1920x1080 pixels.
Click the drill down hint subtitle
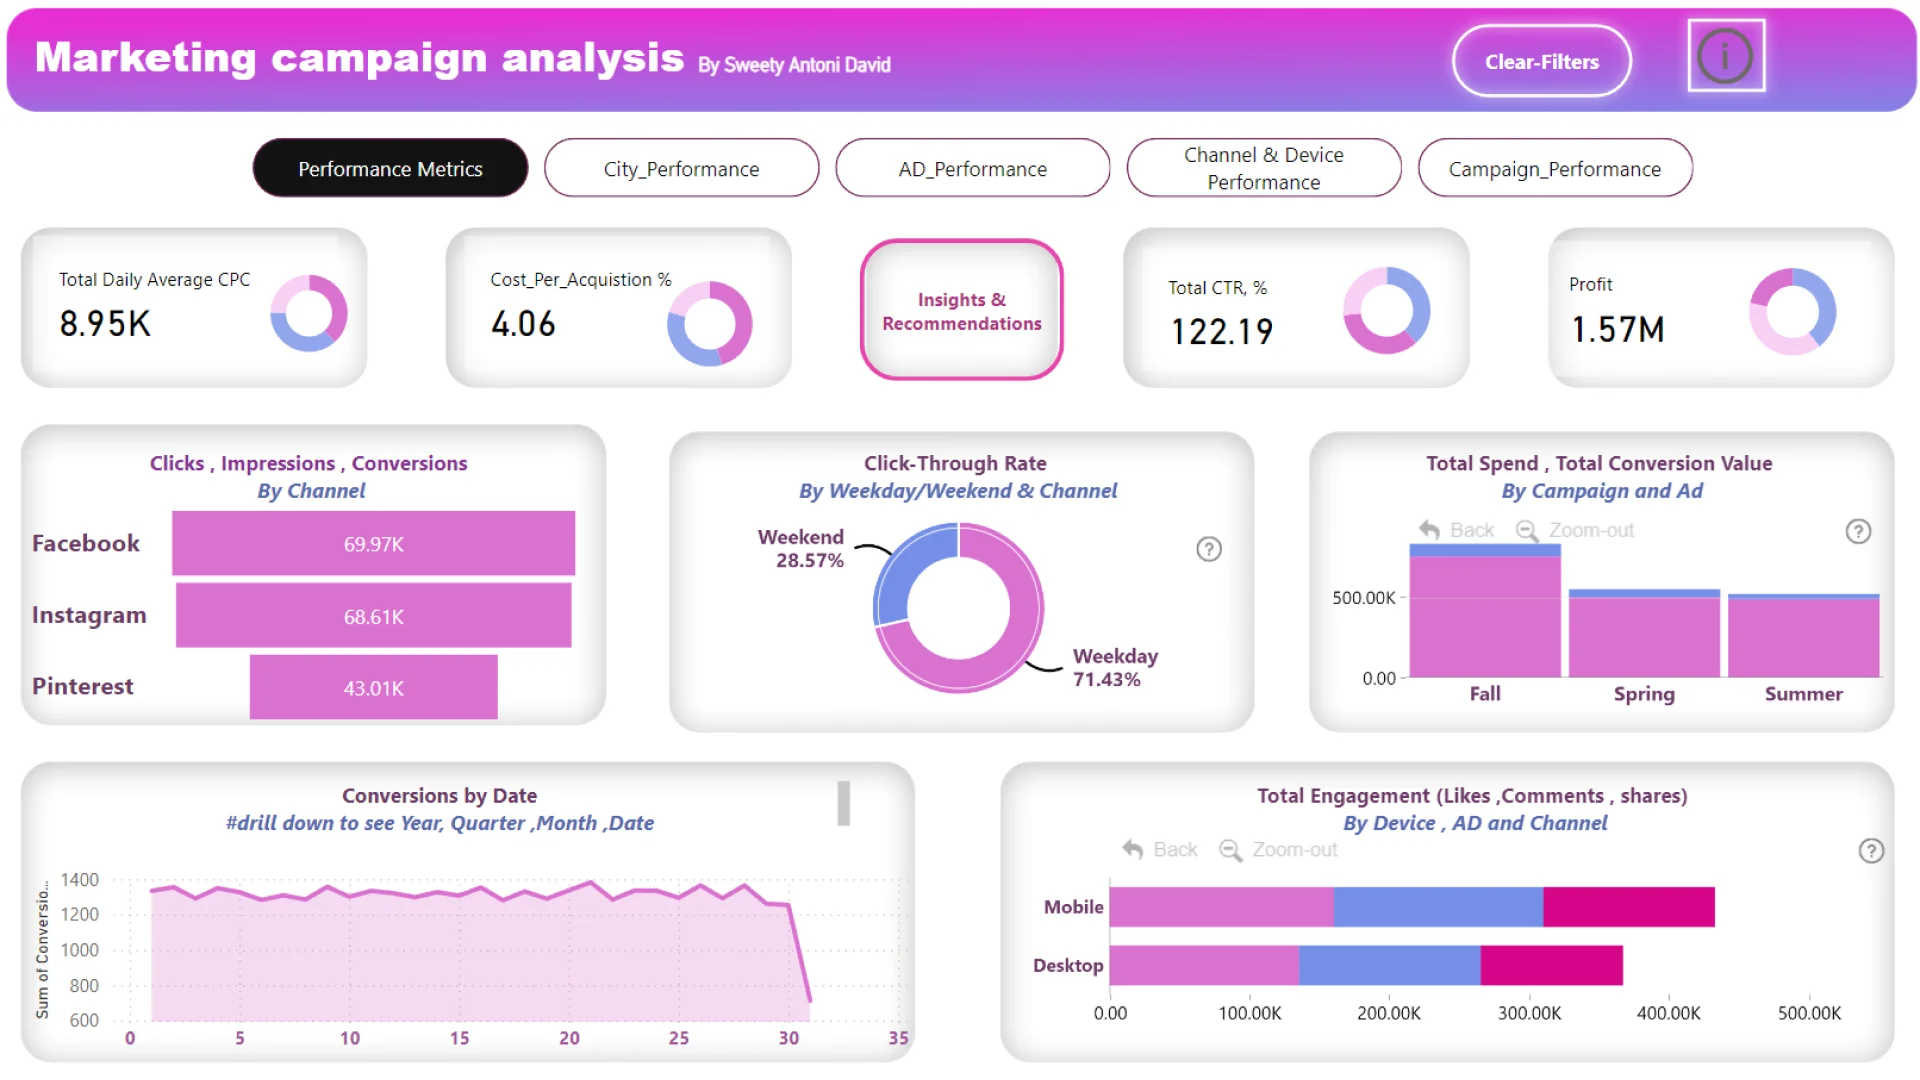pos(439,823)
